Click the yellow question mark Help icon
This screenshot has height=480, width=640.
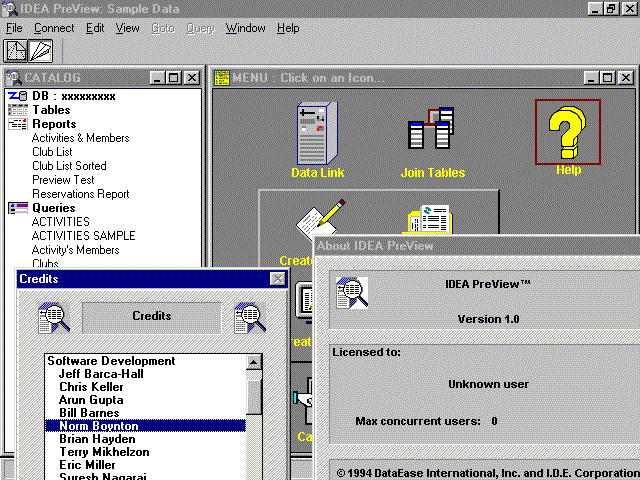(x=568, y=132)
